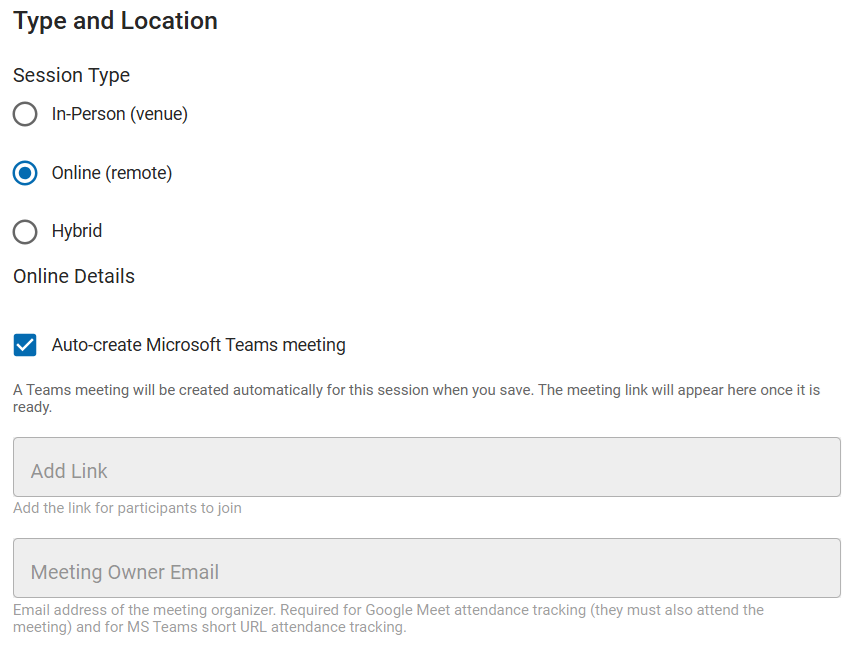Image resolution: width=849 pixels, height=647 pixels.
Task: Select the In-Person (venue) radio button
Action: [25, 114]
